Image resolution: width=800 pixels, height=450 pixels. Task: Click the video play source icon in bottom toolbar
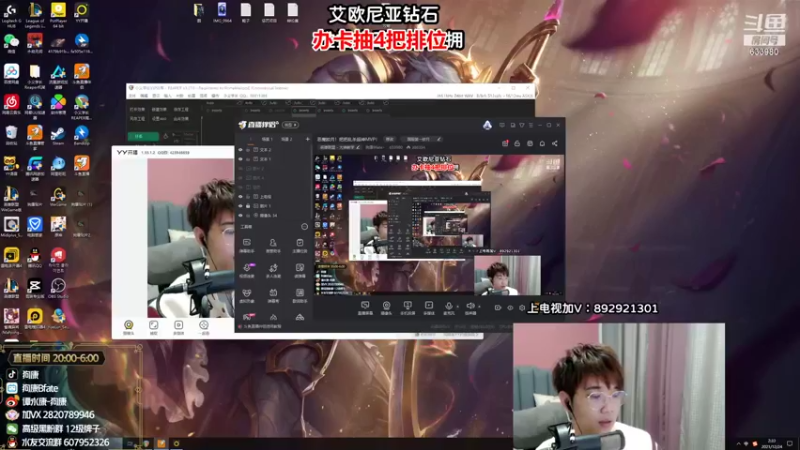[x=429, y=306]
